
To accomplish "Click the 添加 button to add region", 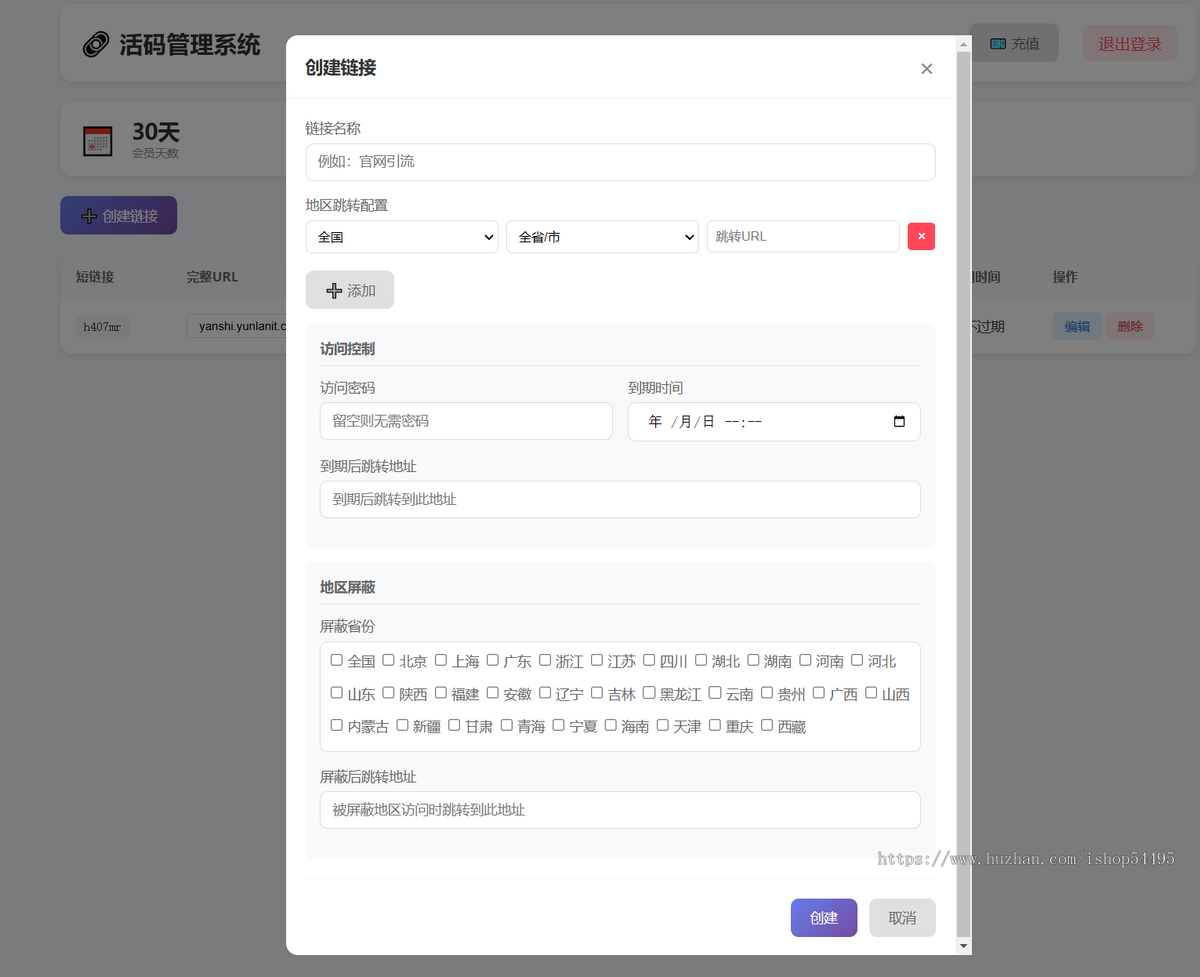I will (x=350, y=290).
